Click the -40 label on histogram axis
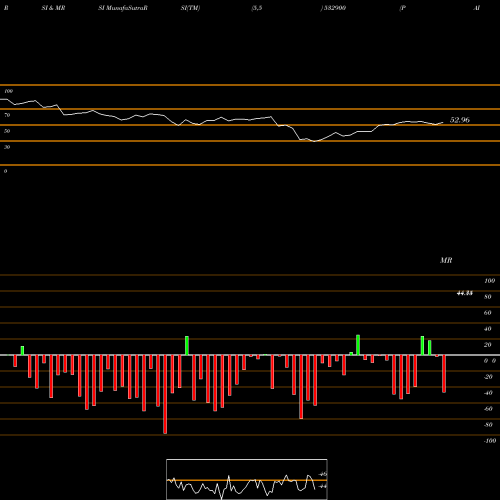500x500 pixels. click(488, 393)
